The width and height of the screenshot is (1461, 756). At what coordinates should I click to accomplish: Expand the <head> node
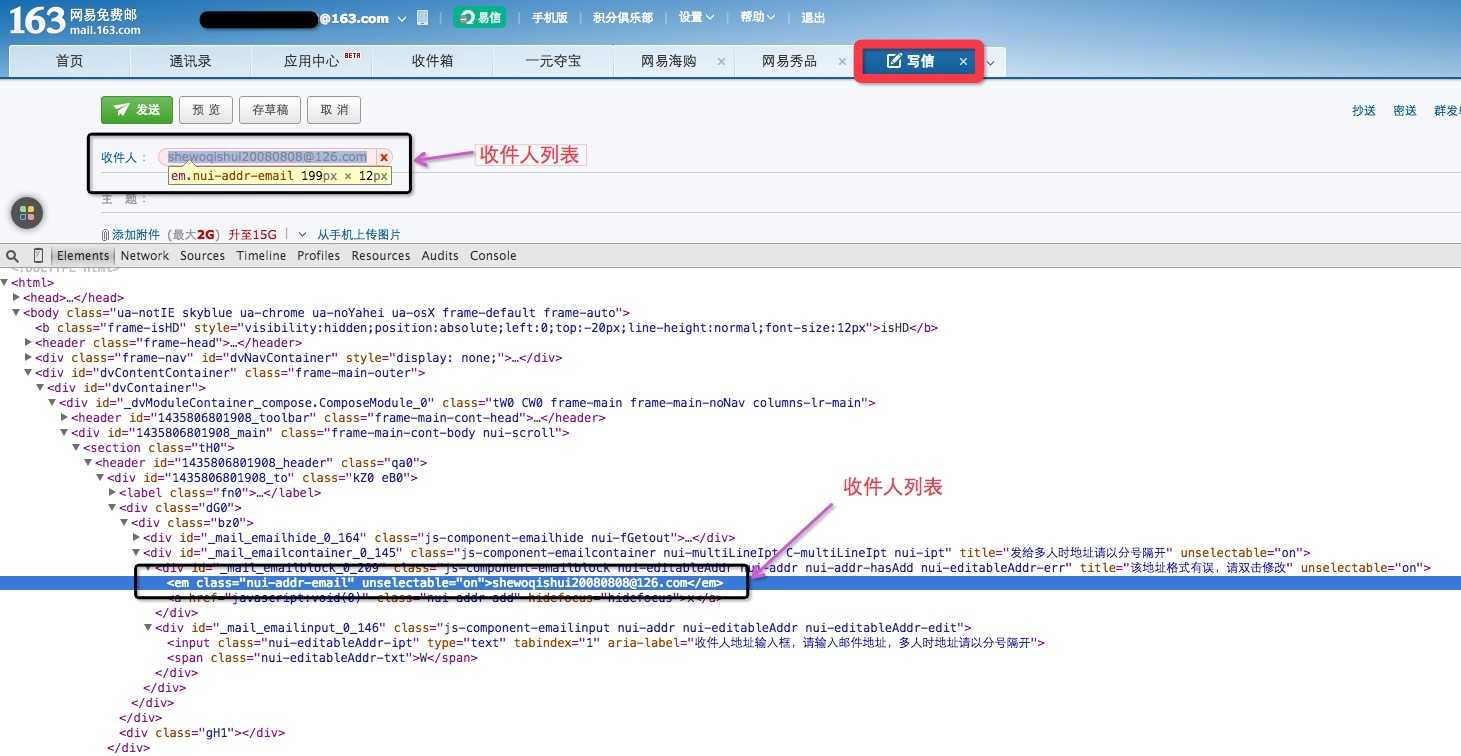16,298
